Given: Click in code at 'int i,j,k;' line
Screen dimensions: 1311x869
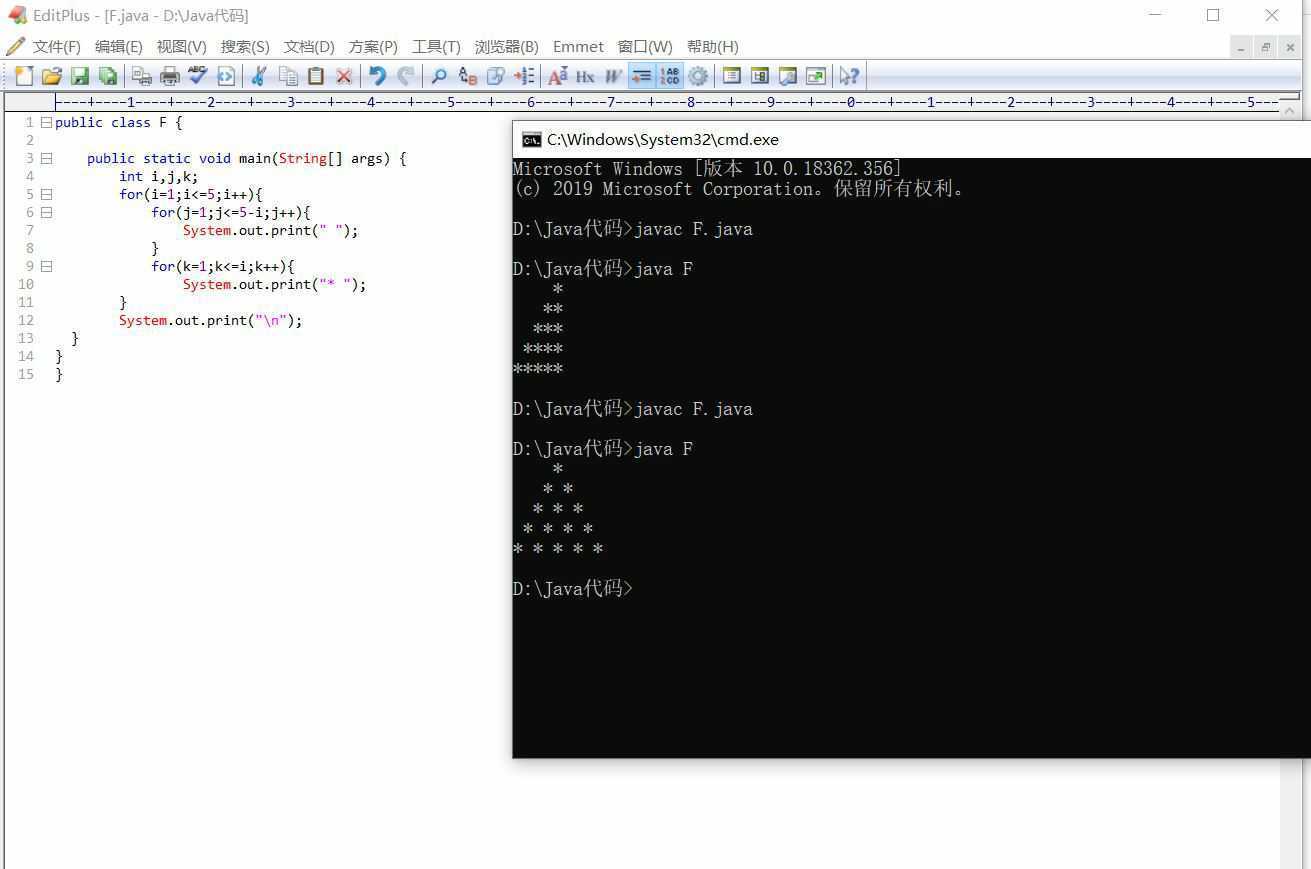Looking at the screenshot, I should [x=159, y=176].
